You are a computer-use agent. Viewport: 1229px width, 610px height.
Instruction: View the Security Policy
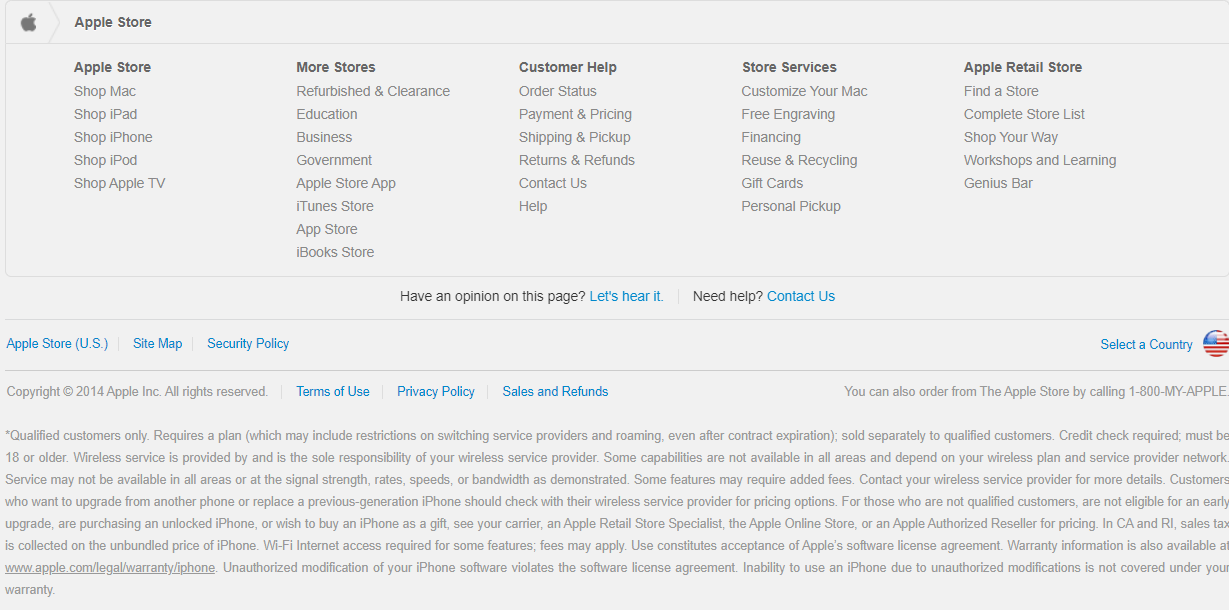(x=248, y=343)
